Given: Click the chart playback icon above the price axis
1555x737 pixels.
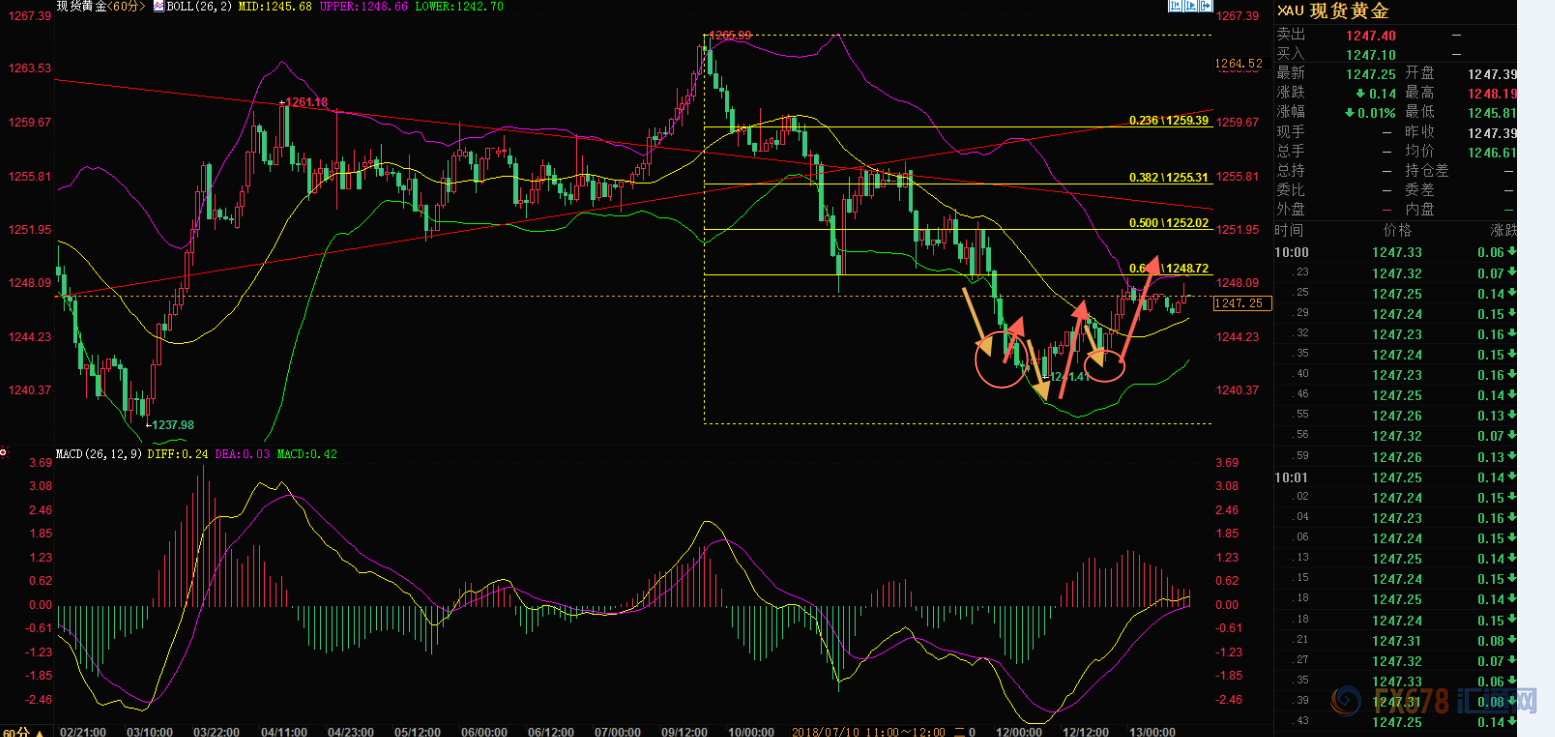Looking at the screenshot, I should coord(1191,5).
